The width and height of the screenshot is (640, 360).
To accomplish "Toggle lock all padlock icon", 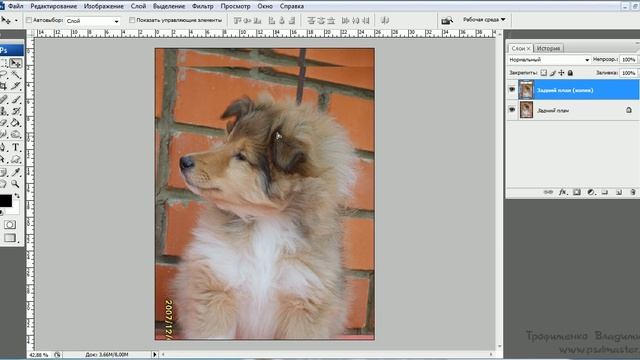I will point(570,73).
